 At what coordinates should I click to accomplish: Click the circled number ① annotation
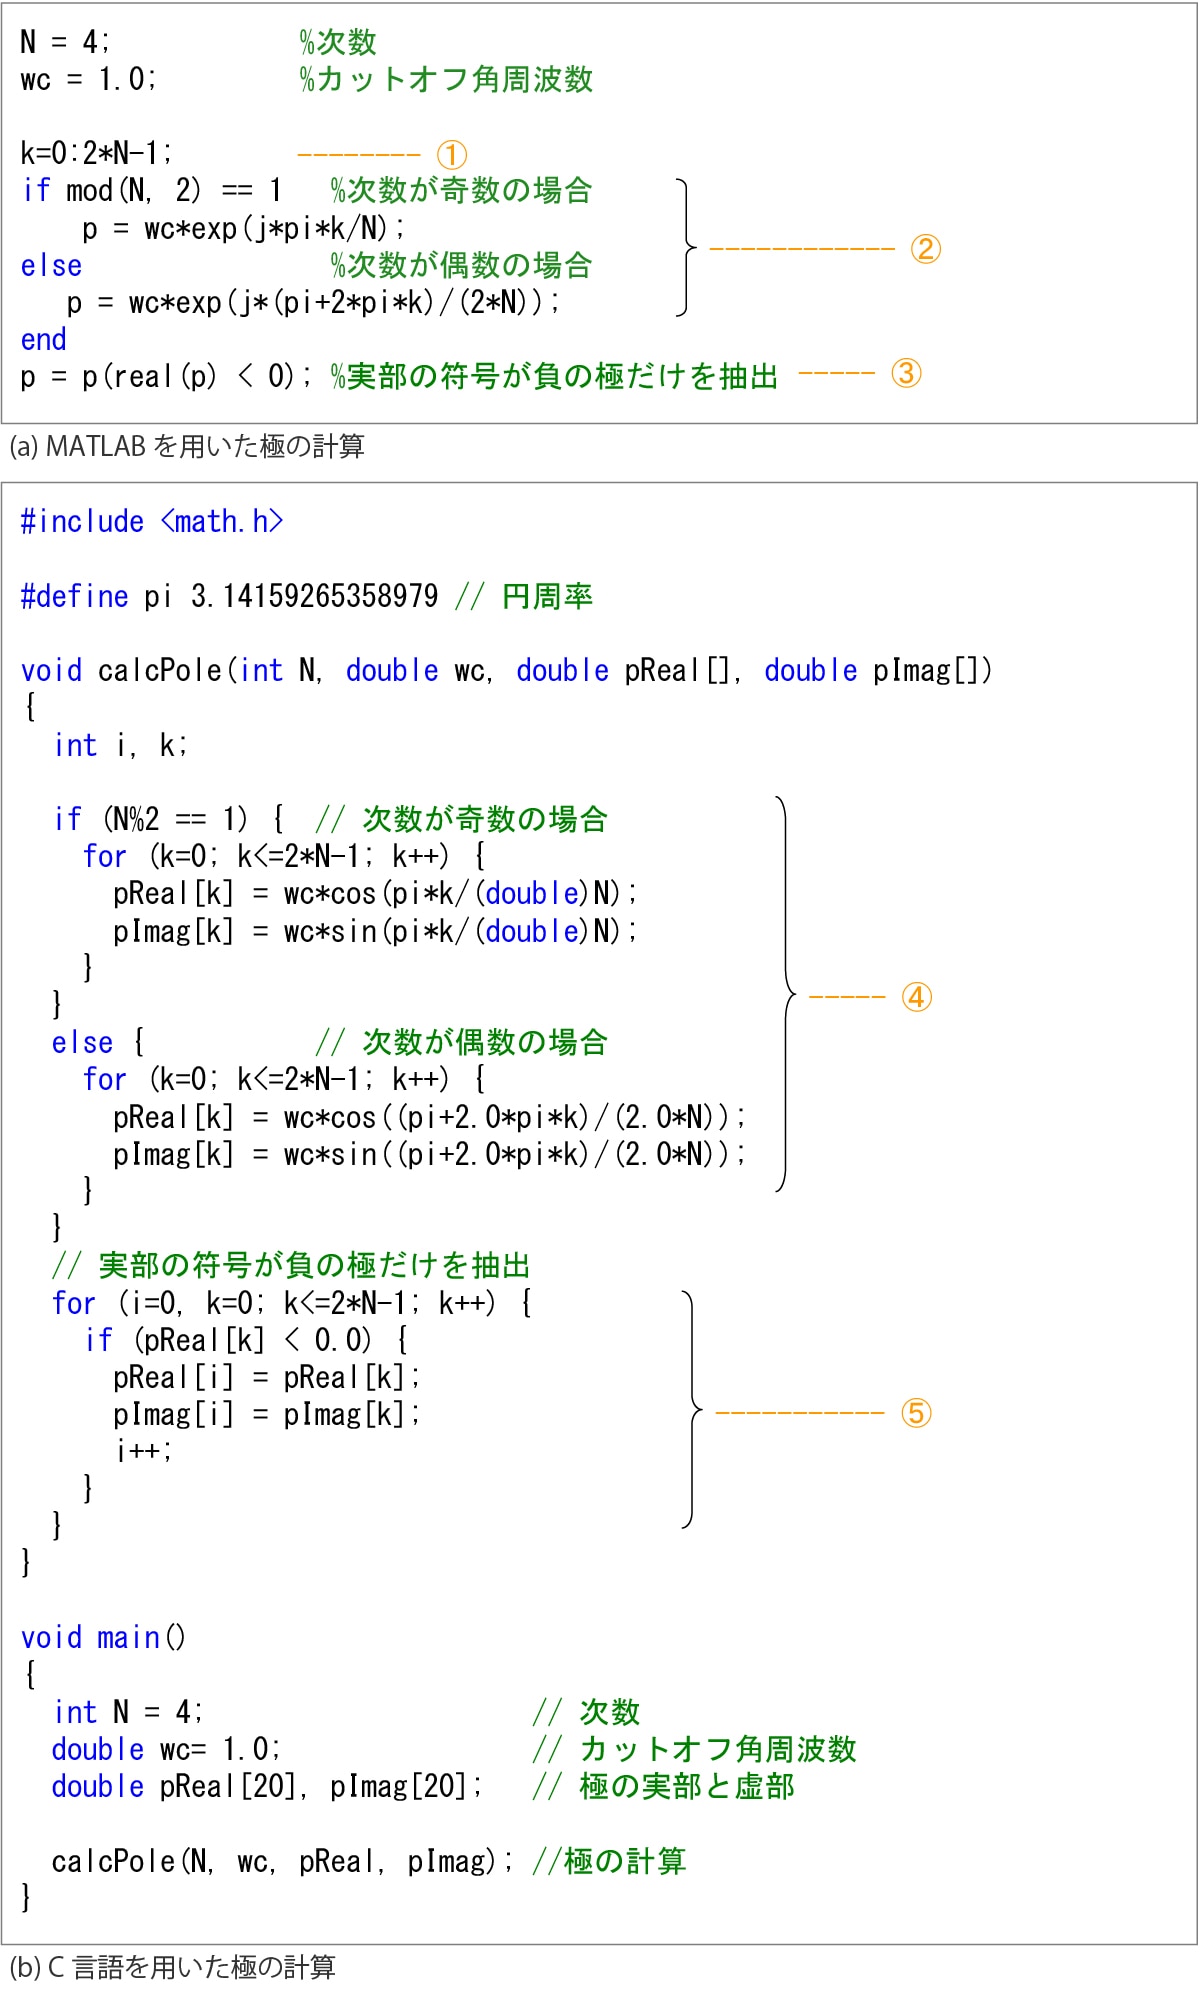451,155
